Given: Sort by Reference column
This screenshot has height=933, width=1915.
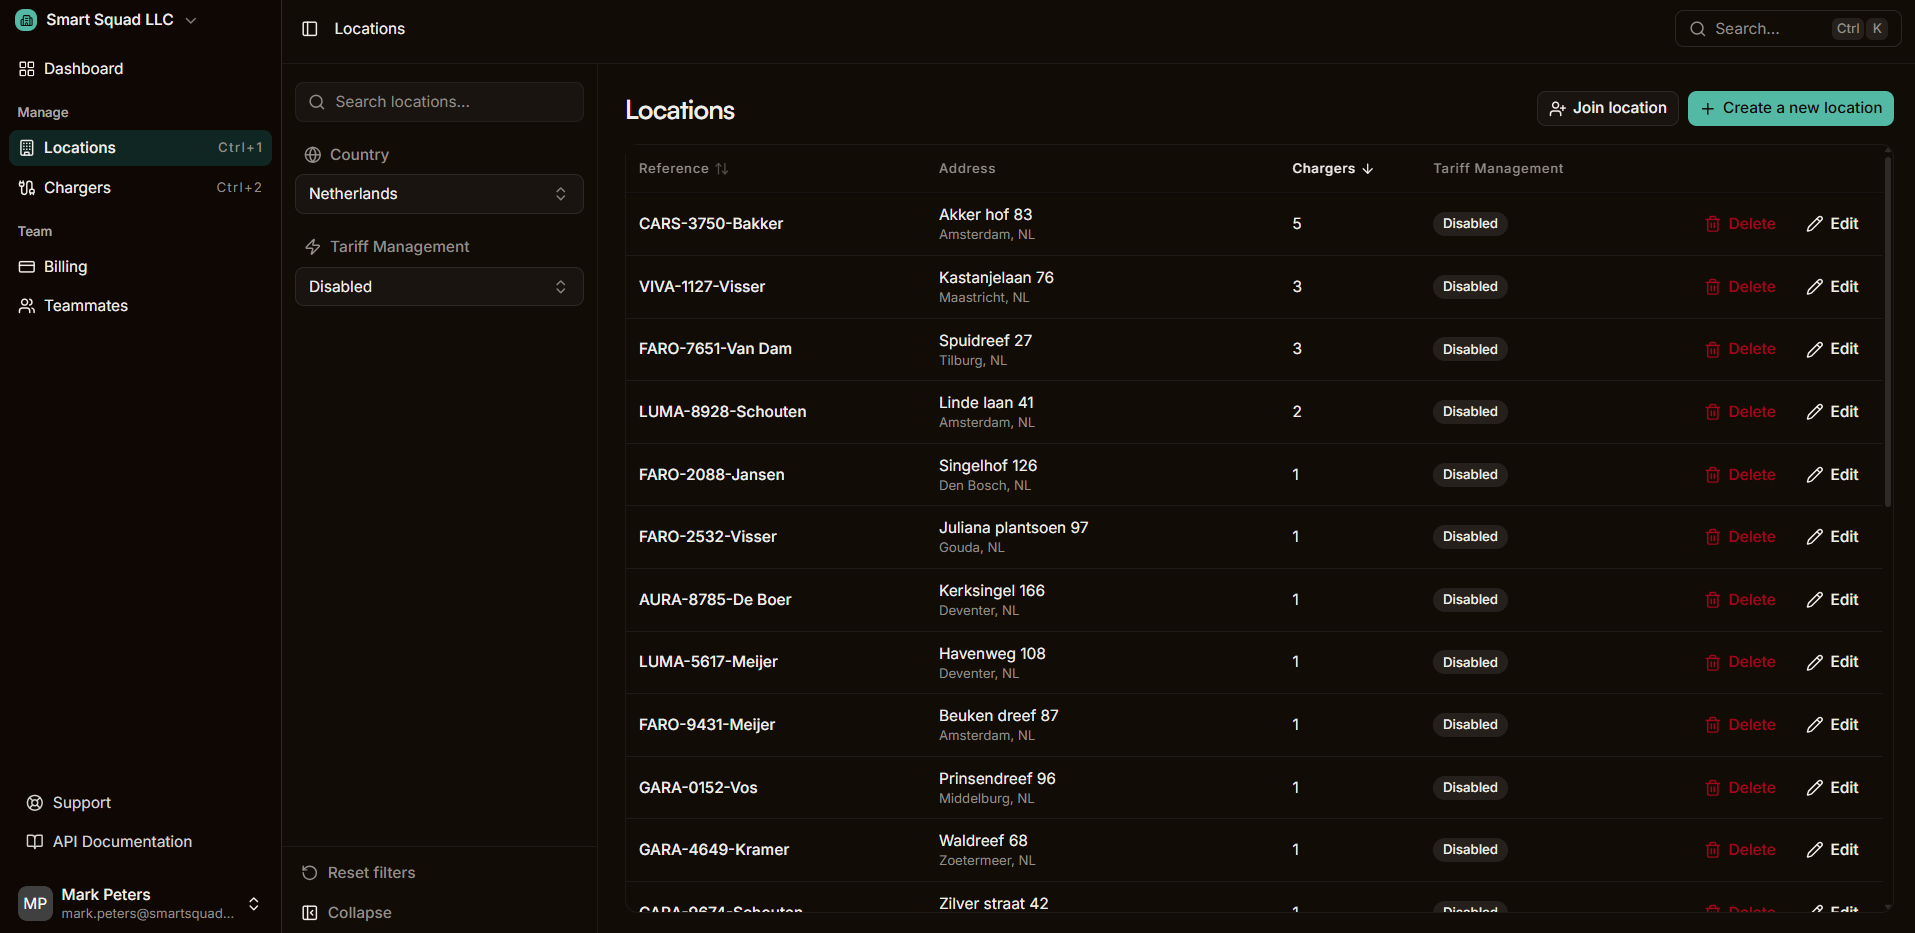Looking at the screenshot, I should [x=684, y=169].
